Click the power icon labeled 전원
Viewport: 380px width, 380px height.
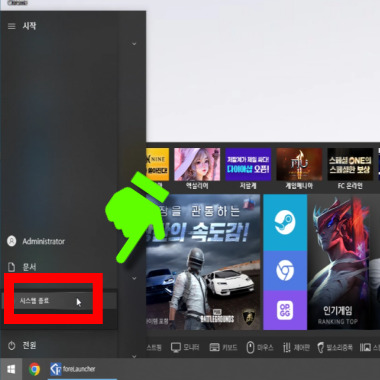(22, 345)
